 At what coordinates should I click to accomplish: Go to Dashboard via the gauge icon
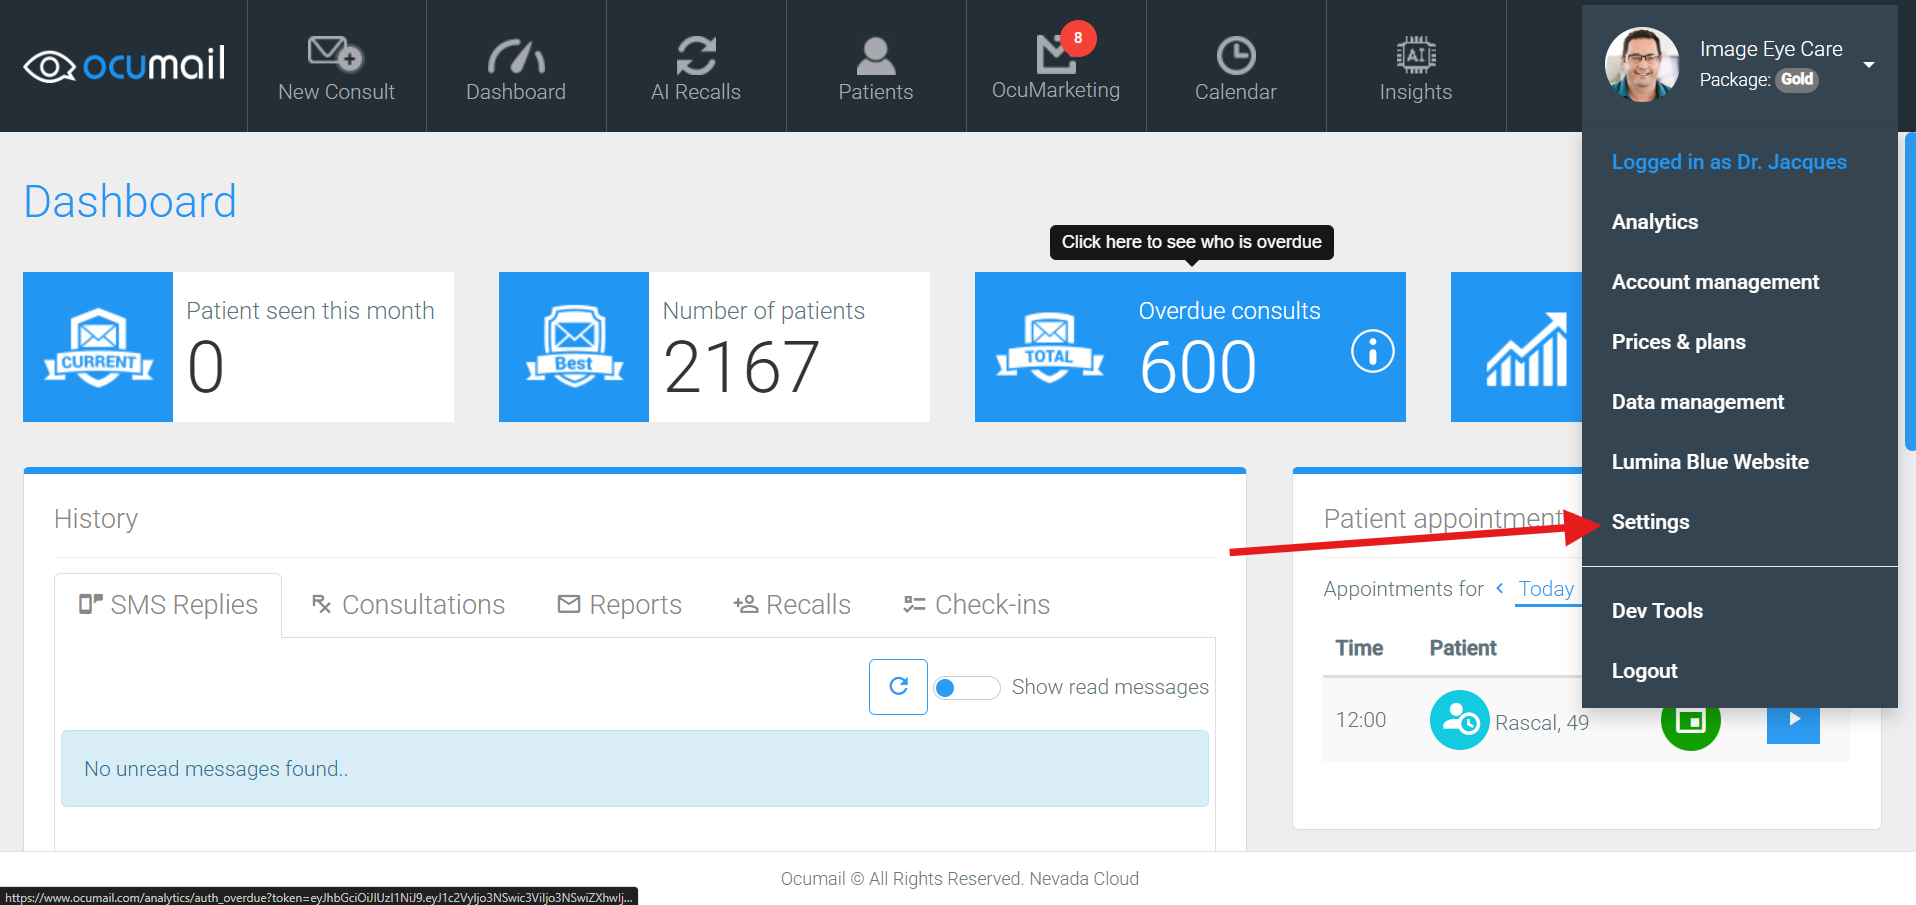click(x=516, y=56)
